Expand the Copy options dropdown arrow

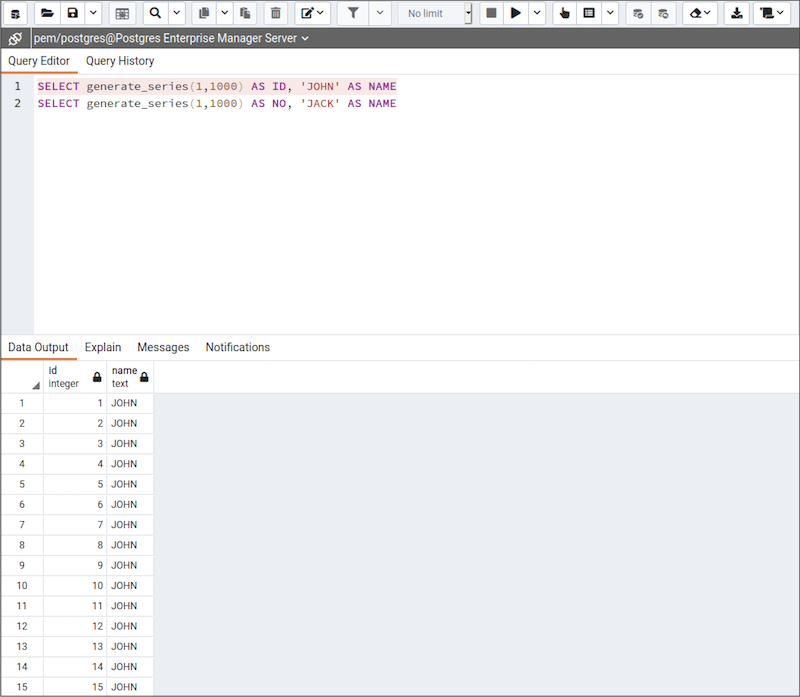(x=224, y=13)
